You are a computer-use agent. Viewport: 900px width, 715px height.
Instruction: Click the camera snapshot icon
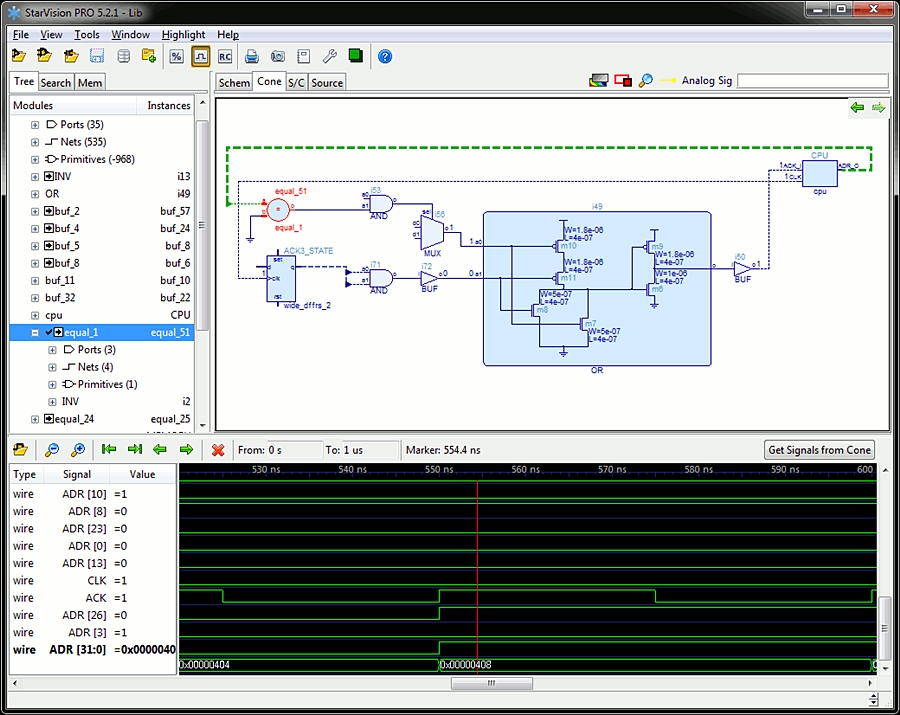pos(278,56)
